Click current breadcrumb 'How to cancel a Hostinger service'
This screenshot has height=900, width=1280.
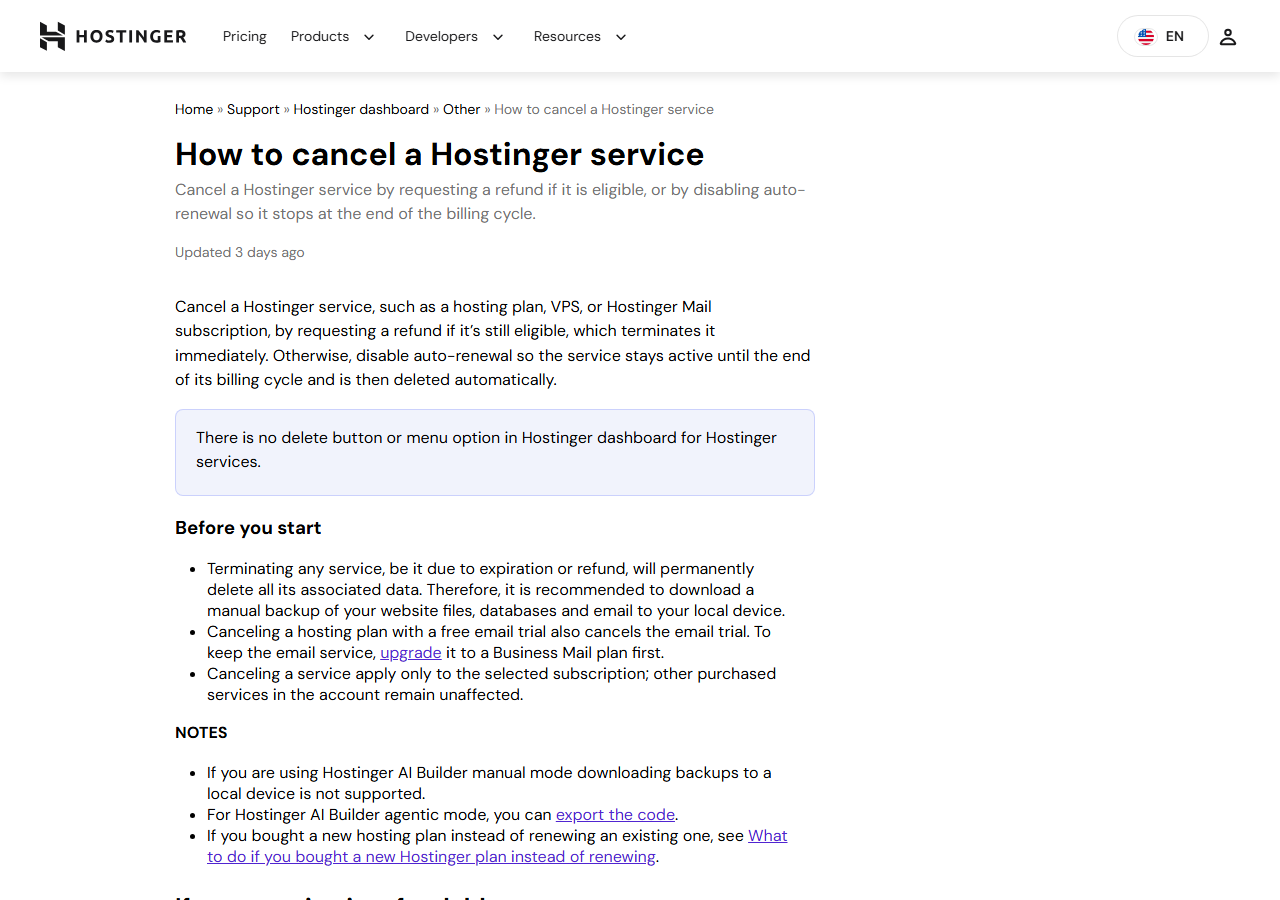(x=604, y=109)
